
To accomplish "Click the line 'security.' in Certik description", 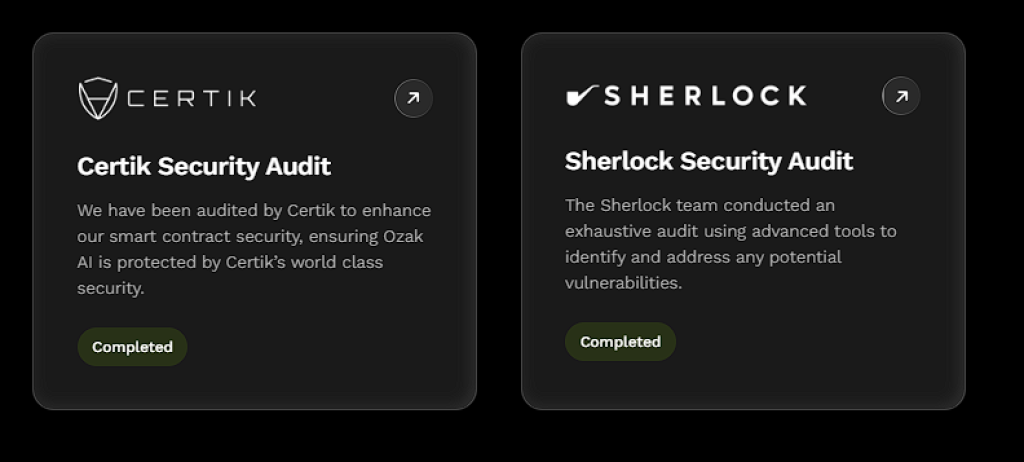I will coord(111,288).
